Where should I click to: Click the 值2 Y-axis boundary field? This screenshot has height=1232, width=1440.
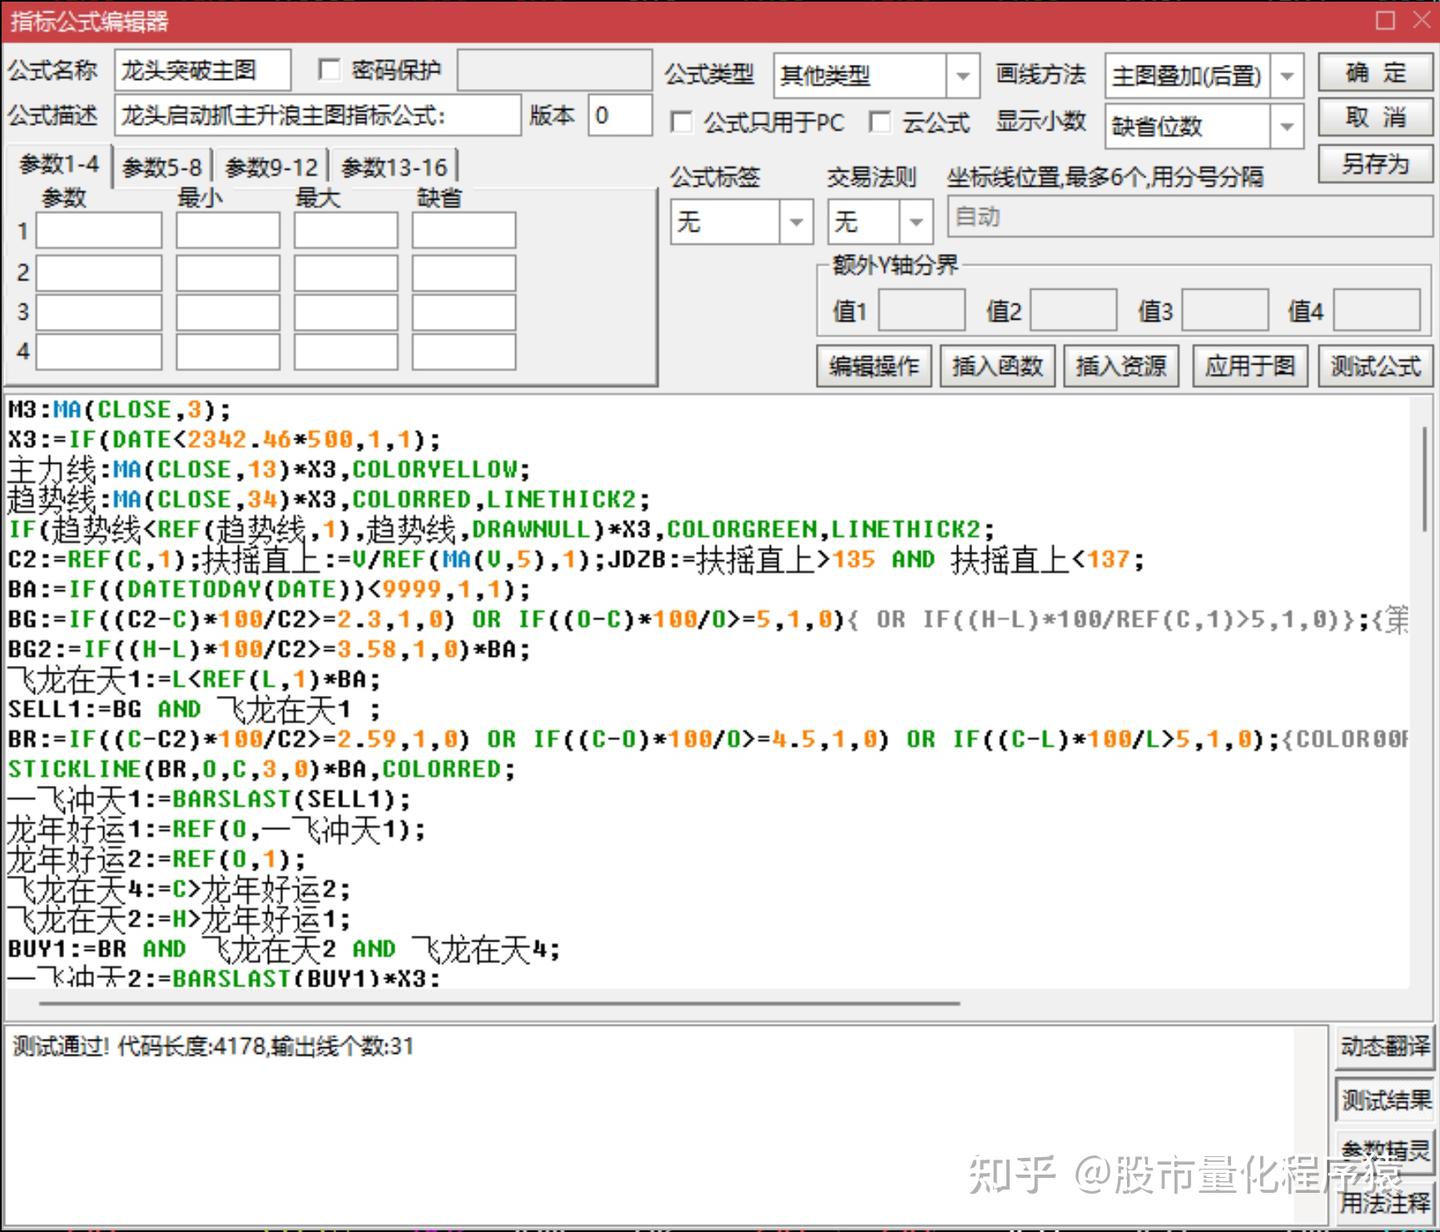pos(1073,310)
